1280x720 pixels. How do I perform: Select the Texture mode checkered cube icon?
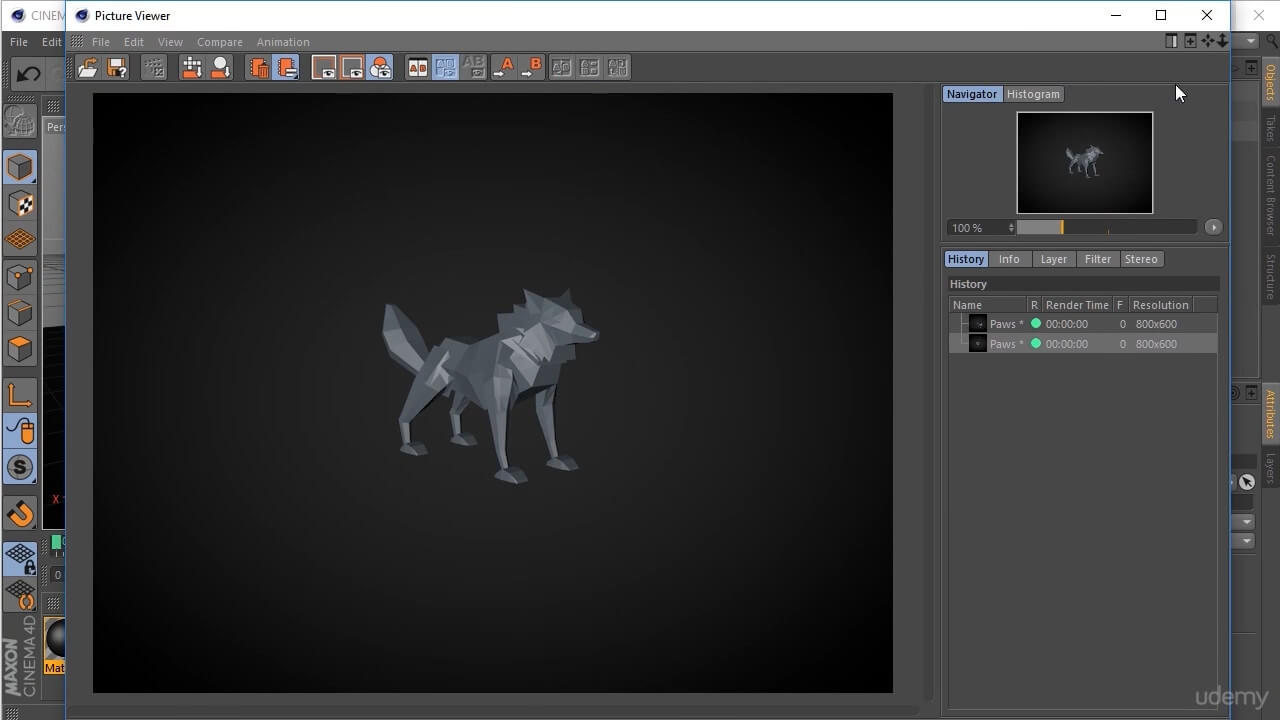(x=20, y=204)
